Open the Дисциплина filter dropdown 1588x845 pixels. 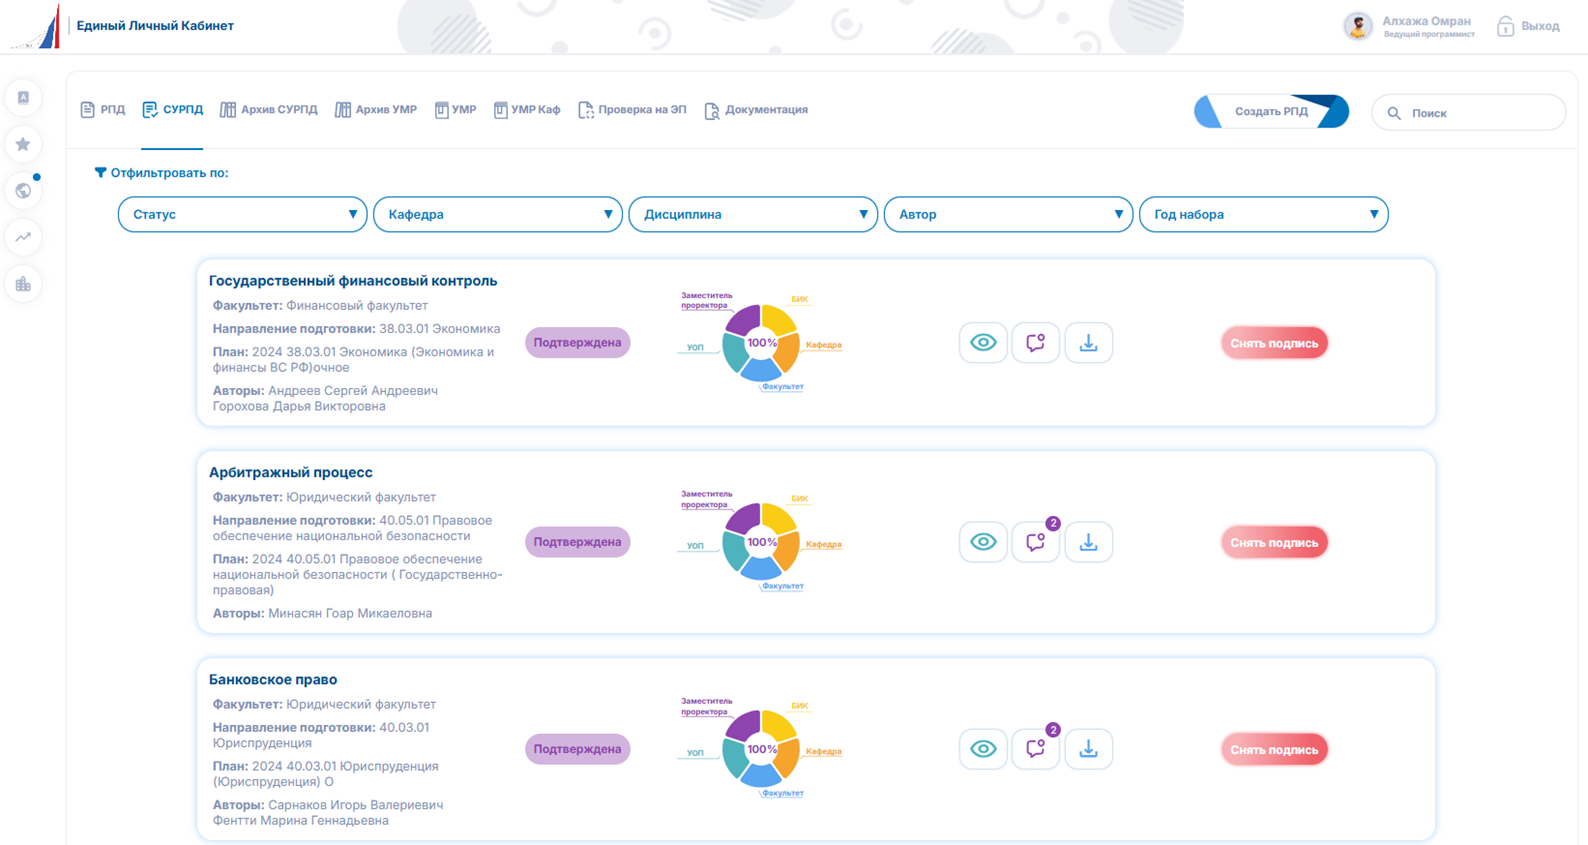[753, 214]
